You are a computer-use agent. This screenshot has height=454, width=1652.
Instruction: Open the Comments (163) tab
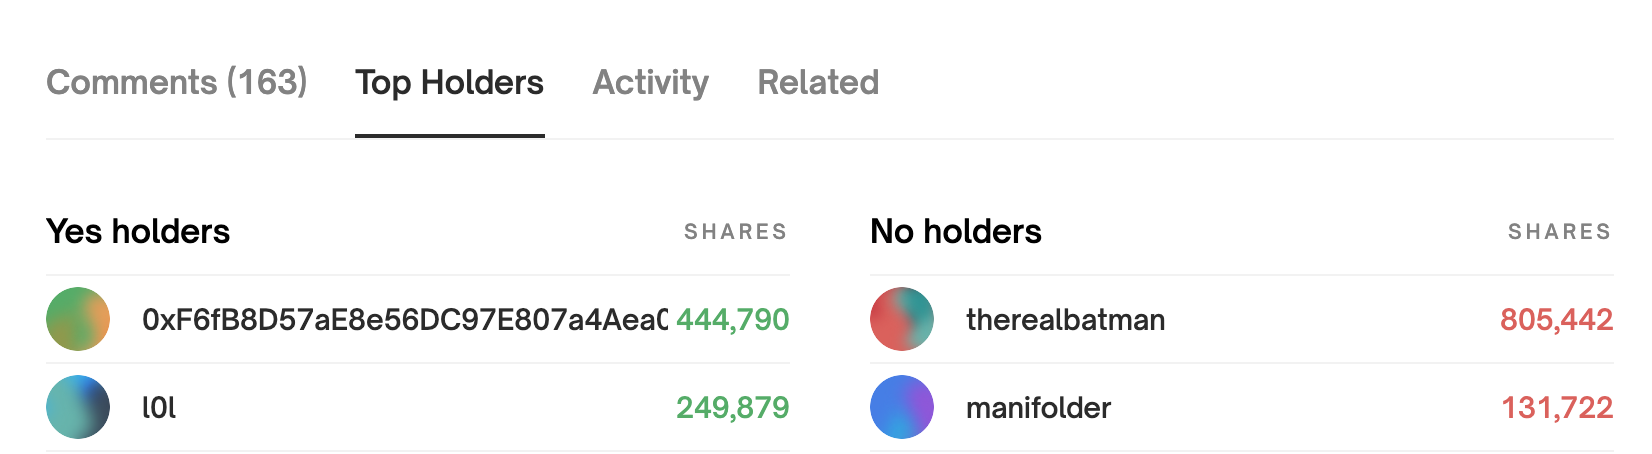pos(177,82)
